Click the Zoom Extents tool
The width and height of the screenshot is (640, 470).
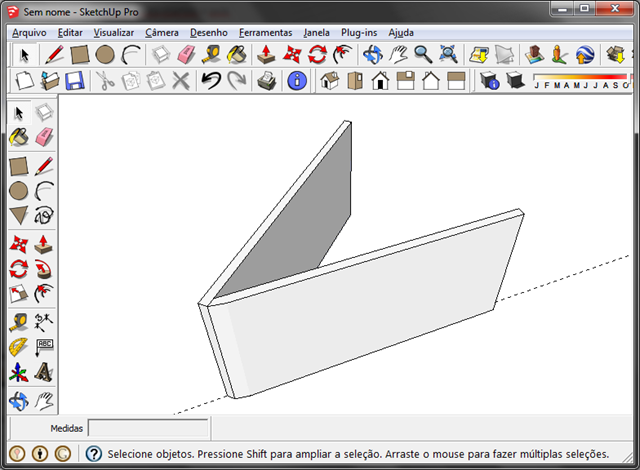[x=448, y=55]
